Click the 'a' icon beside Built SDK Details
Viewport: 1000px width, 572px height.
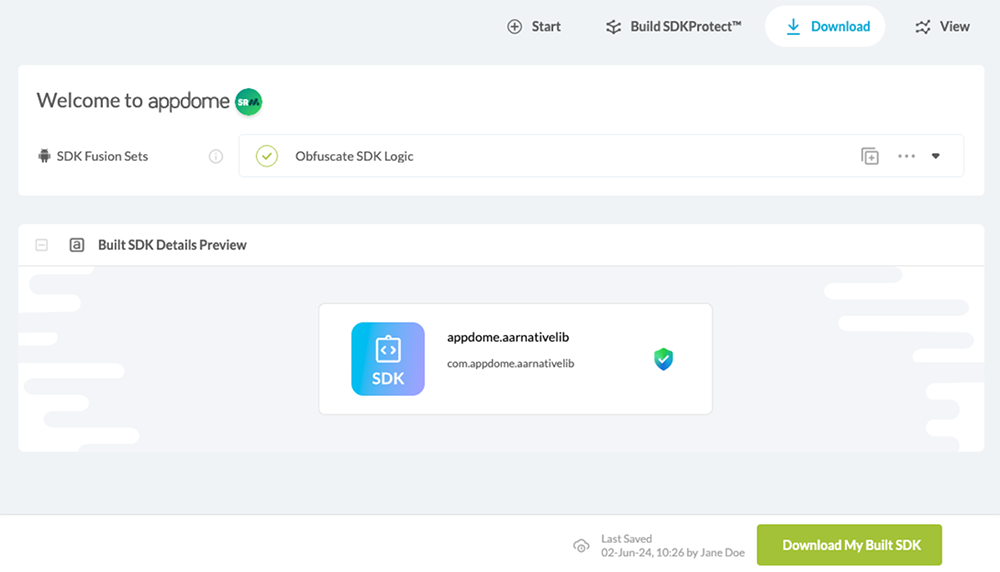pos(77,245)
